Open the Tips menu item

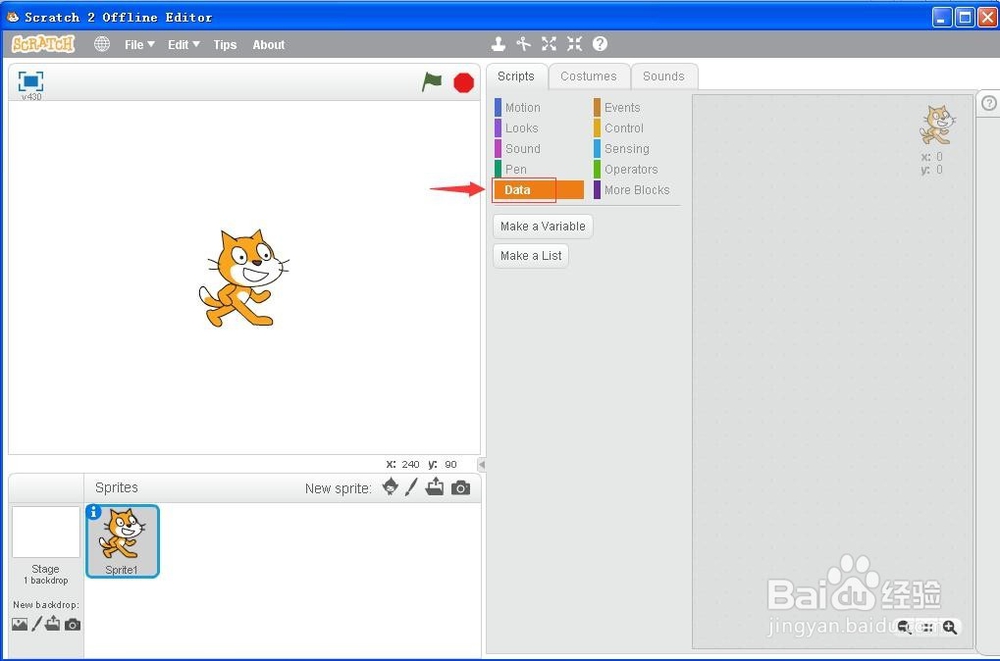225,45
